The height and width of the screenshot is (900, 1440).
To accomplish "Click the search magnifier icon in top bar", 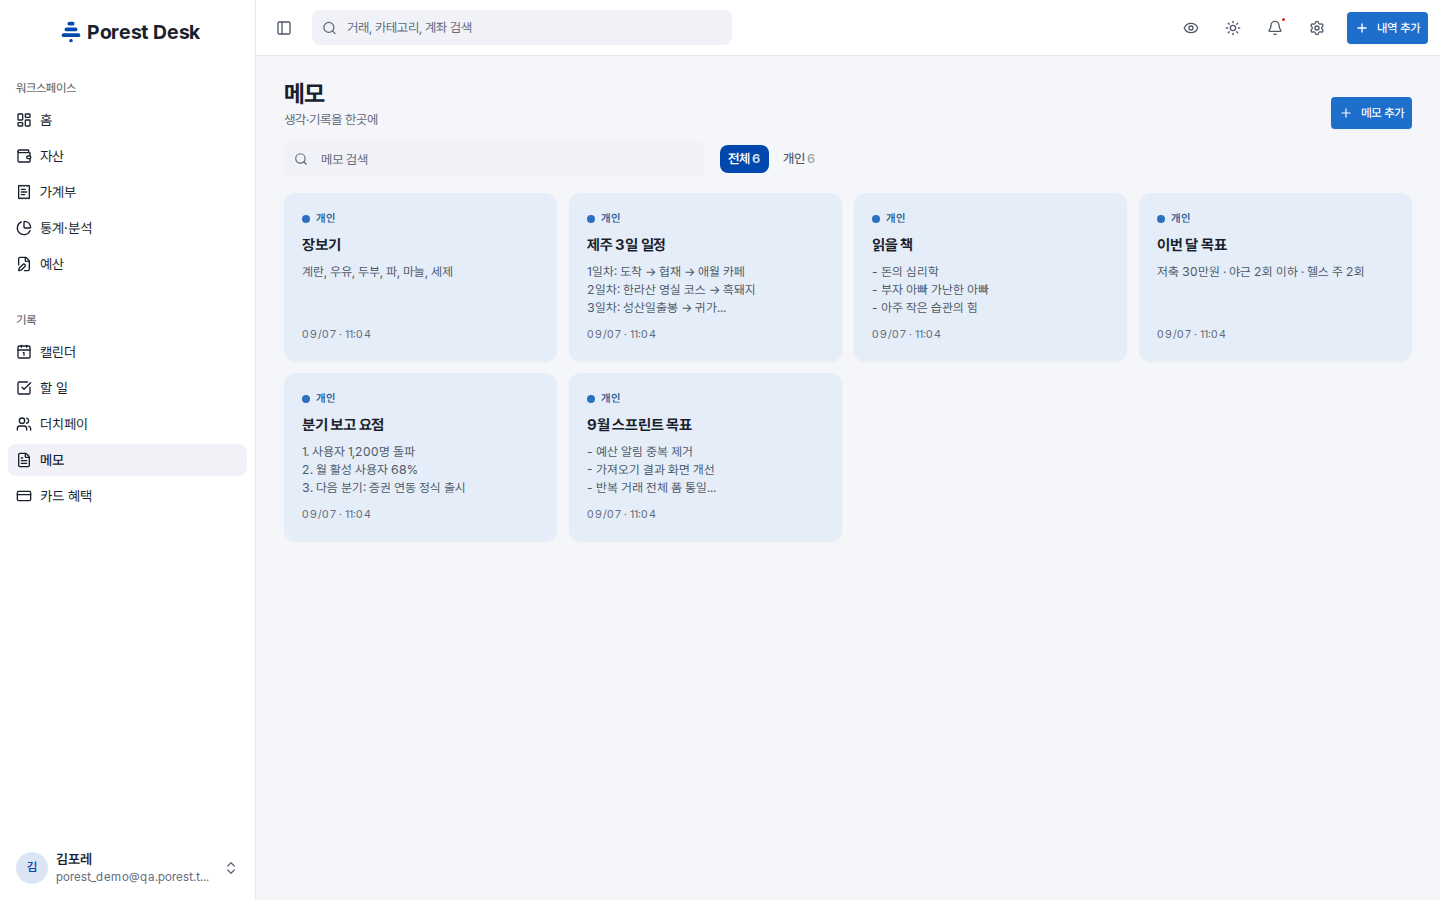I will (x=329, y=28).
